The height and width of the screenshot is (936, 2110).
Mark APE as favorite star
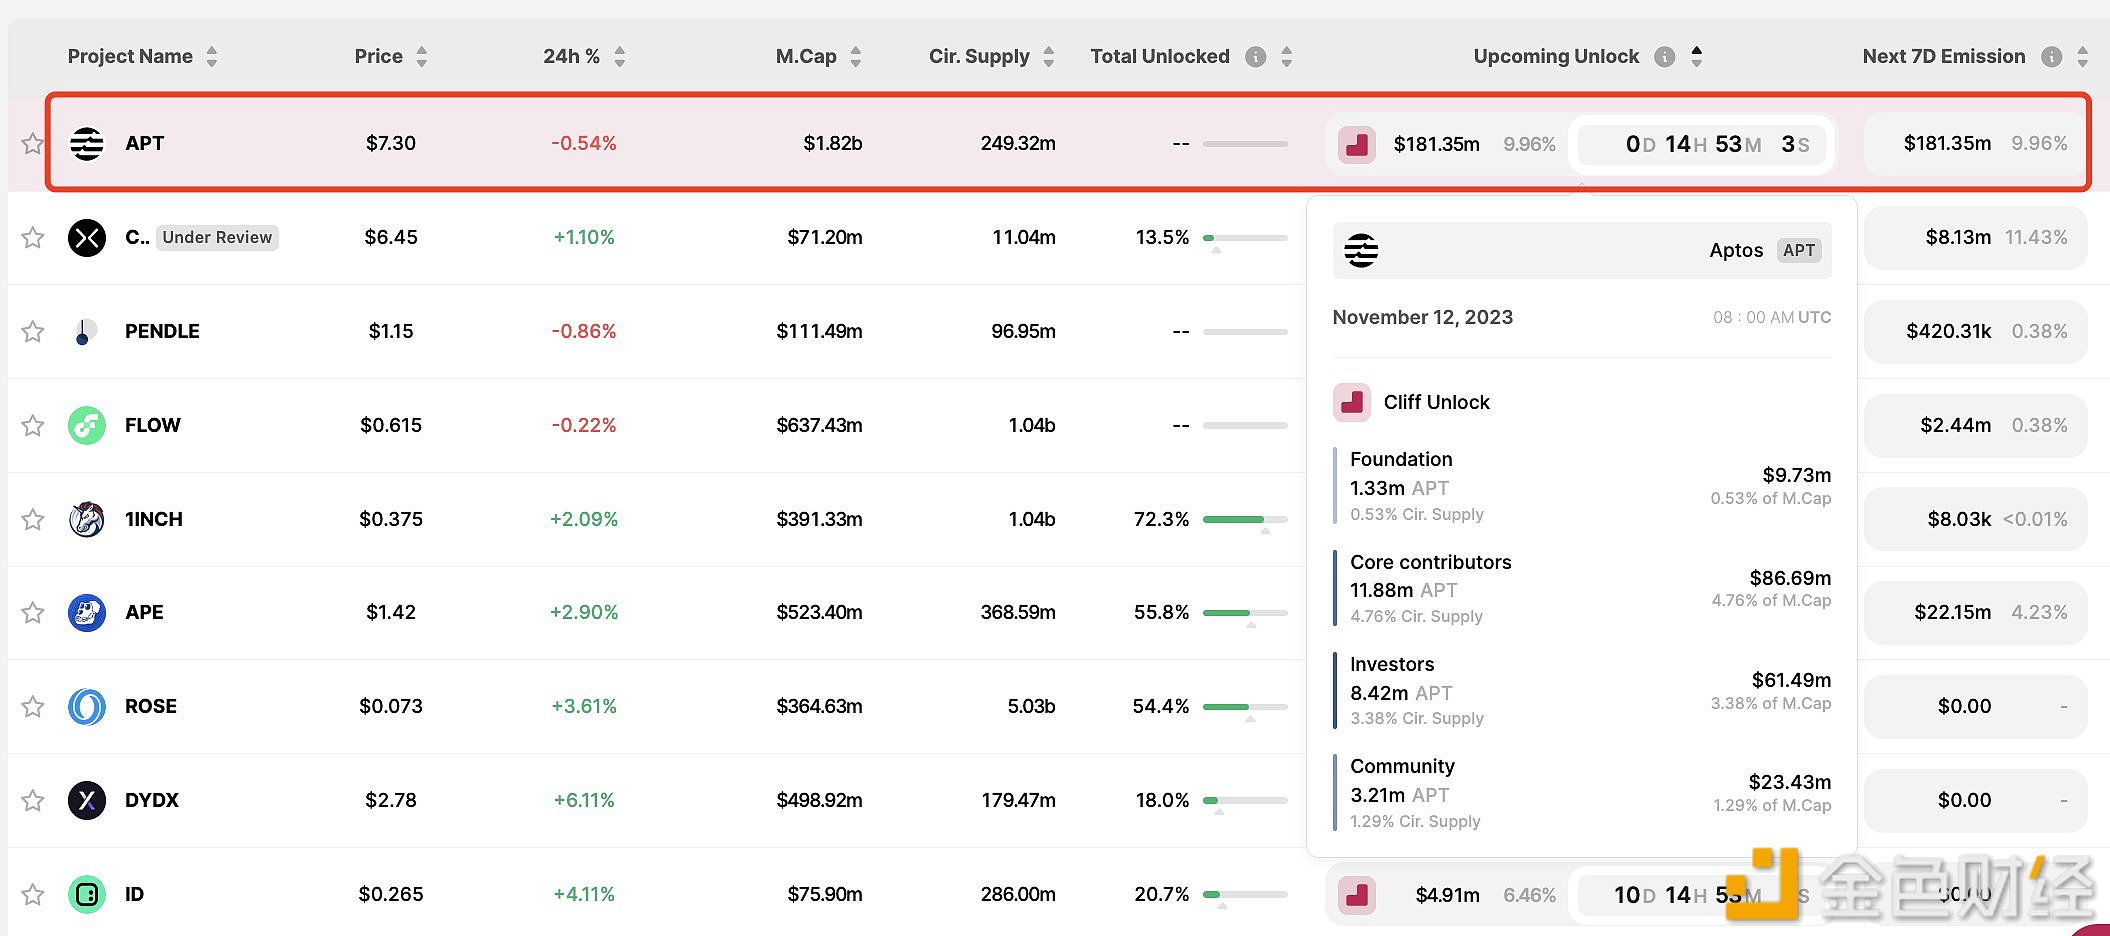33,613
